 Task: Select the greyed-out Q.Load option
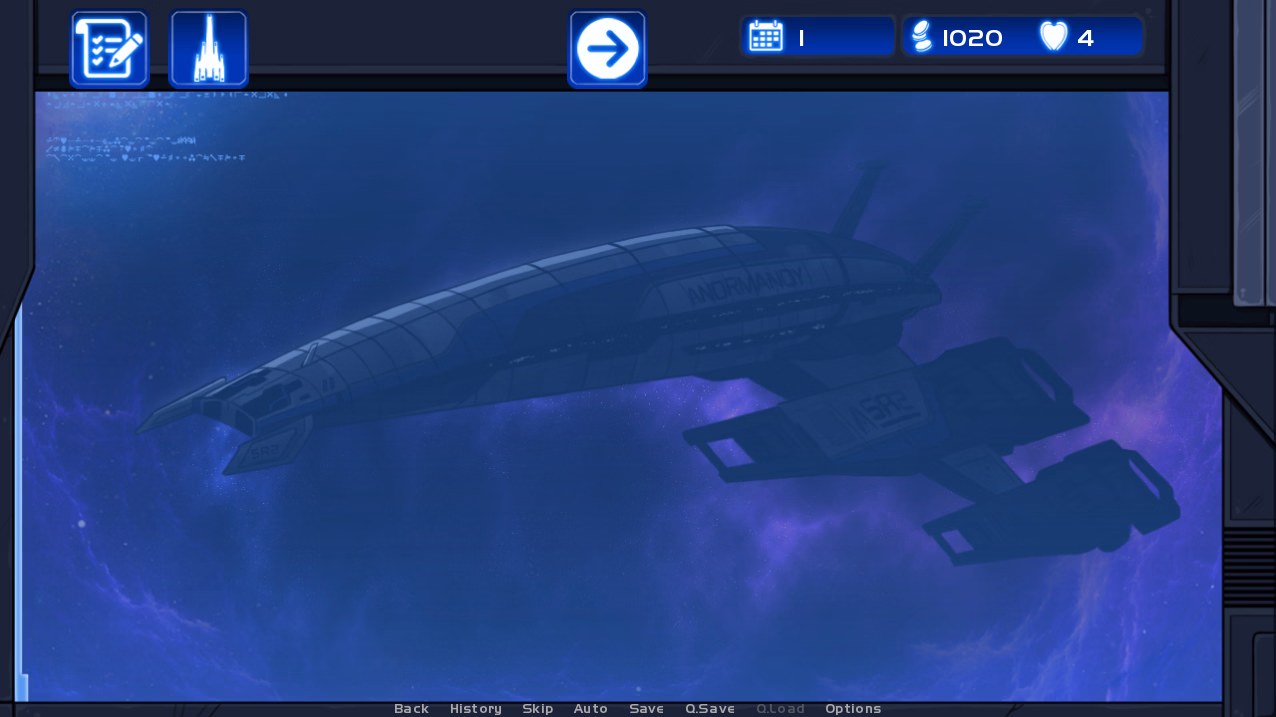coord(780,708)
